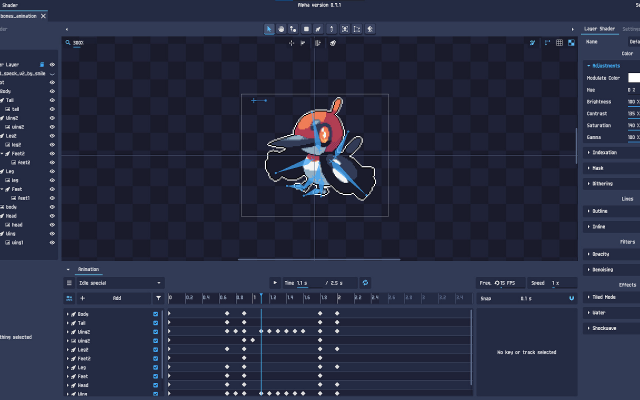Viewport: 640px width, 400px height.
Task: Click the Speed 1 x field
Action: click(552, 283)
